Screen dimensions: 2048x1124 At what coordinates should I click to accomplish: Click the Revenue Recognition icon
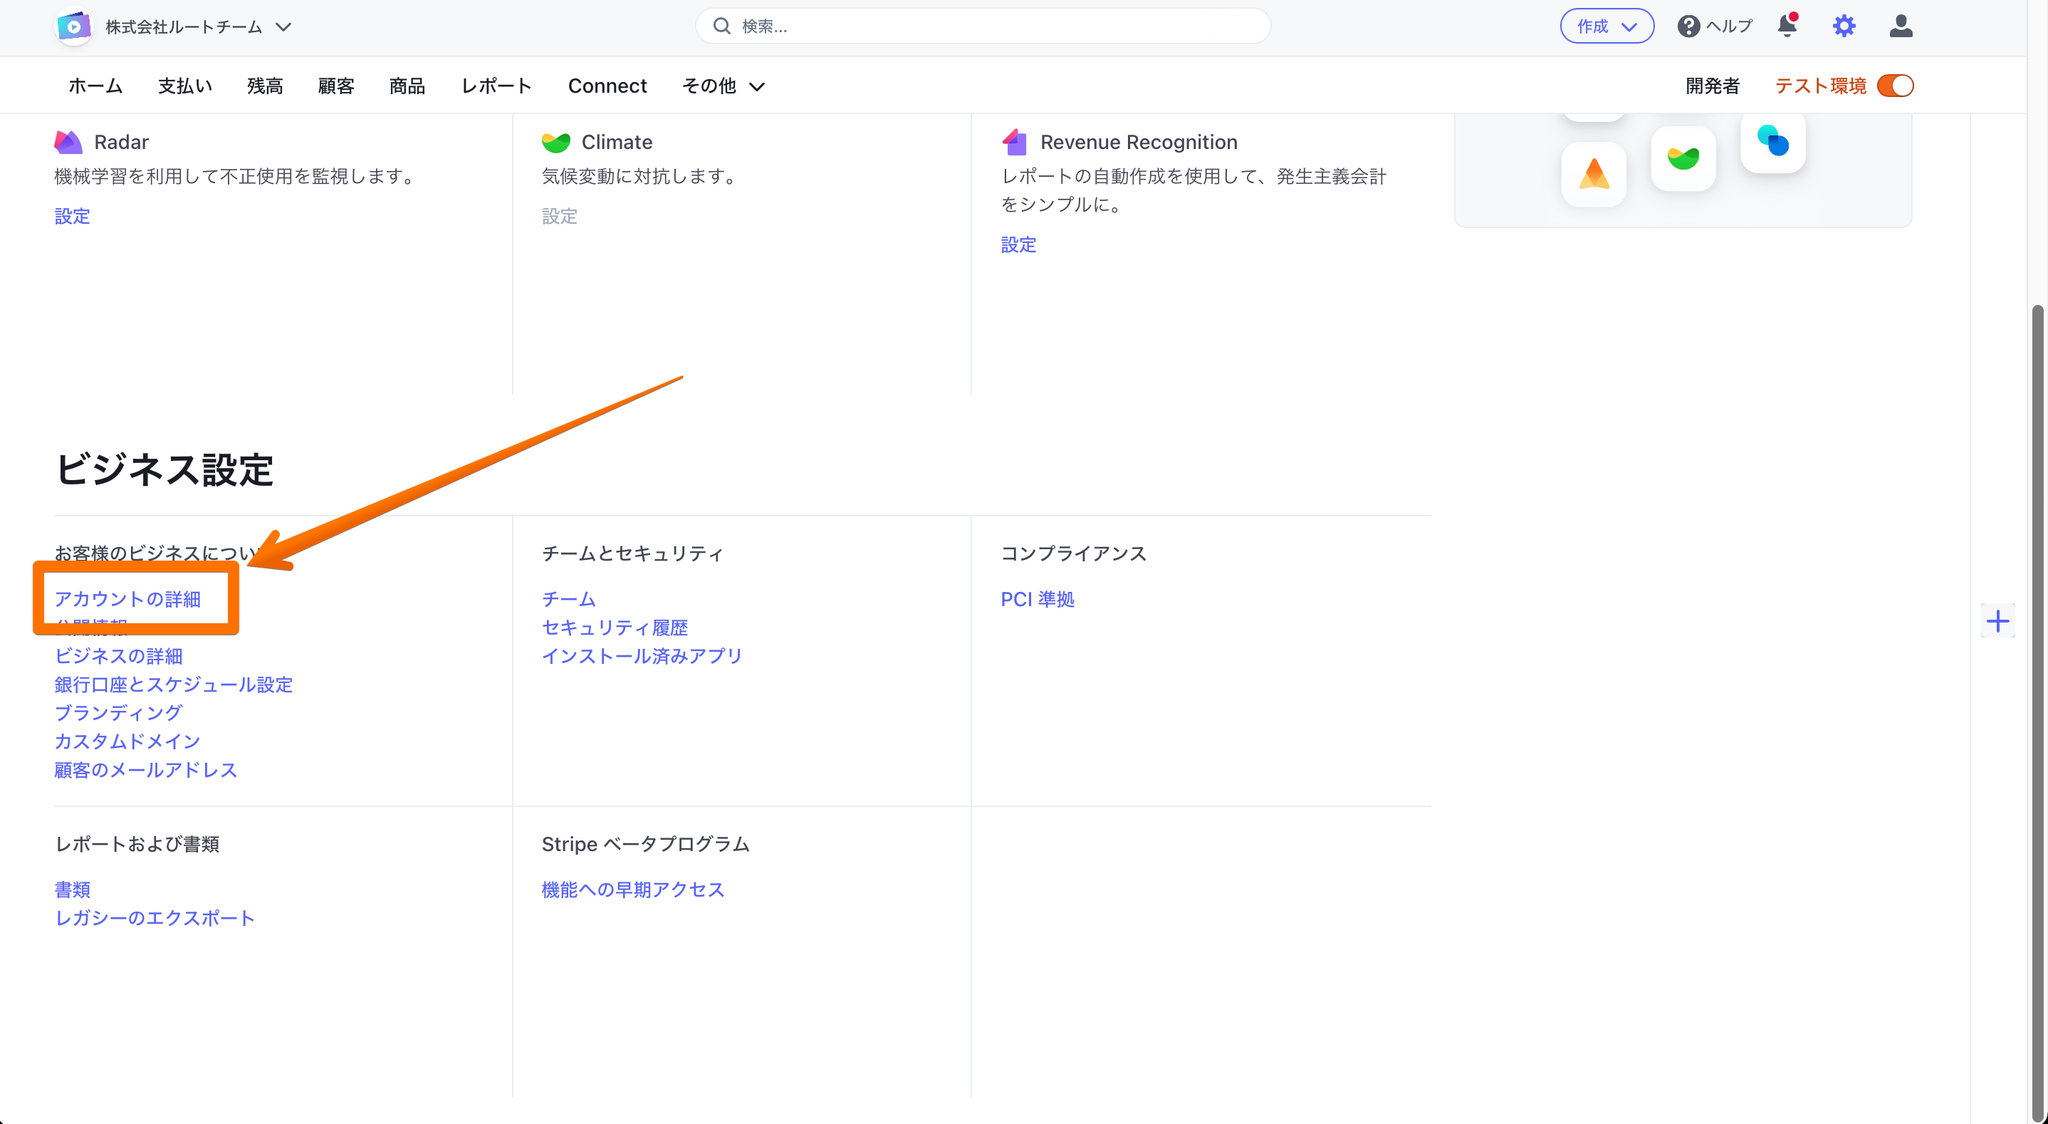[1015, 142]
